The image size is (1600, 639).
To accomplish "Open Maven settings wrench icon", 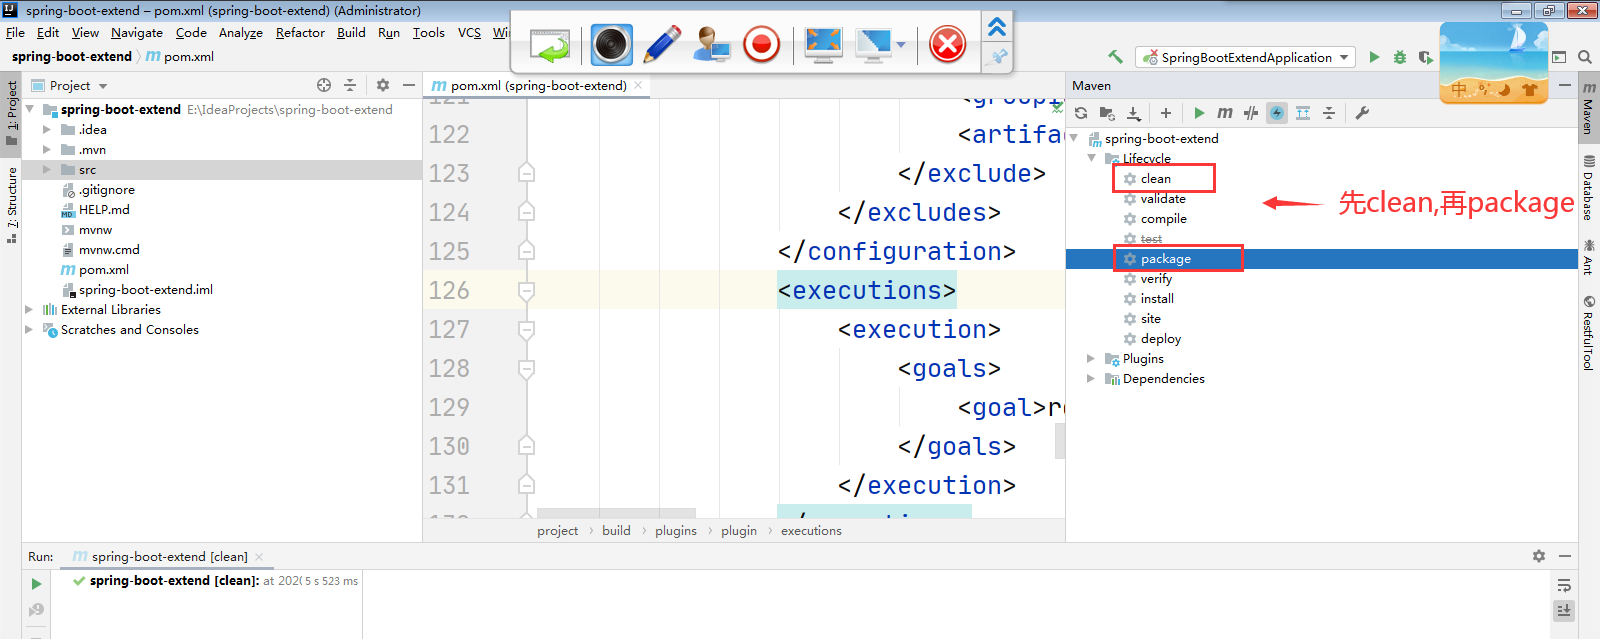I will pyautogui.click(x=1361, y=113).
